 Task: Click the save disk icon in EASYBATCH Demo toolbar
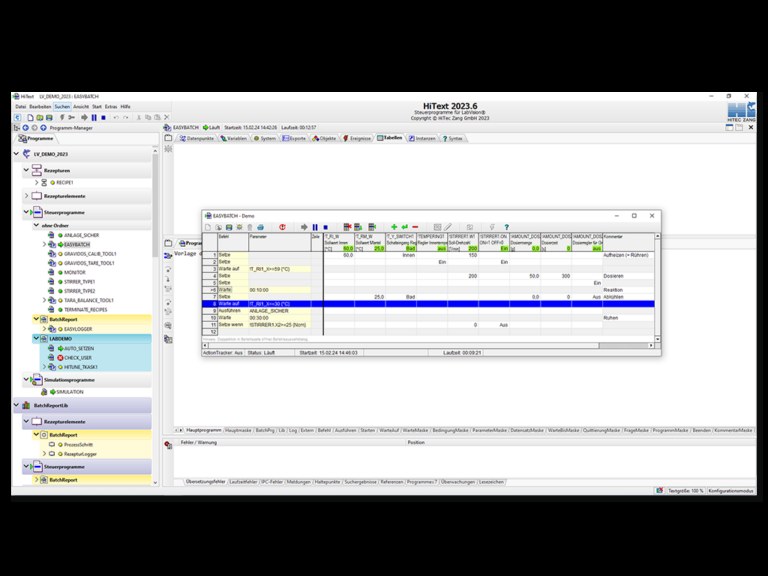(x=229, y=227)
